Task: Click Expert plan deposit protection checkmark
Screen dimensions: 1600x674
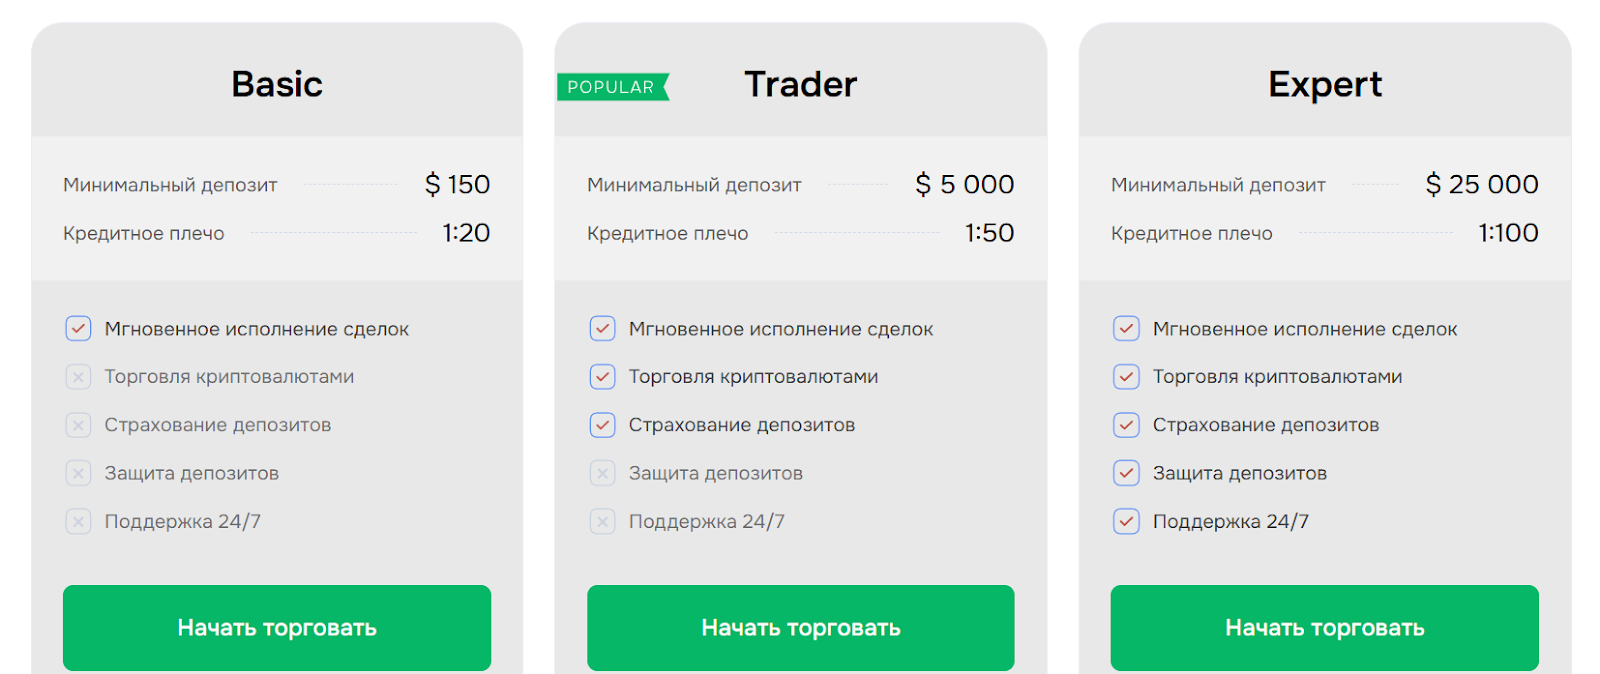Action: pyautogui.click(x=1126, y=473)
